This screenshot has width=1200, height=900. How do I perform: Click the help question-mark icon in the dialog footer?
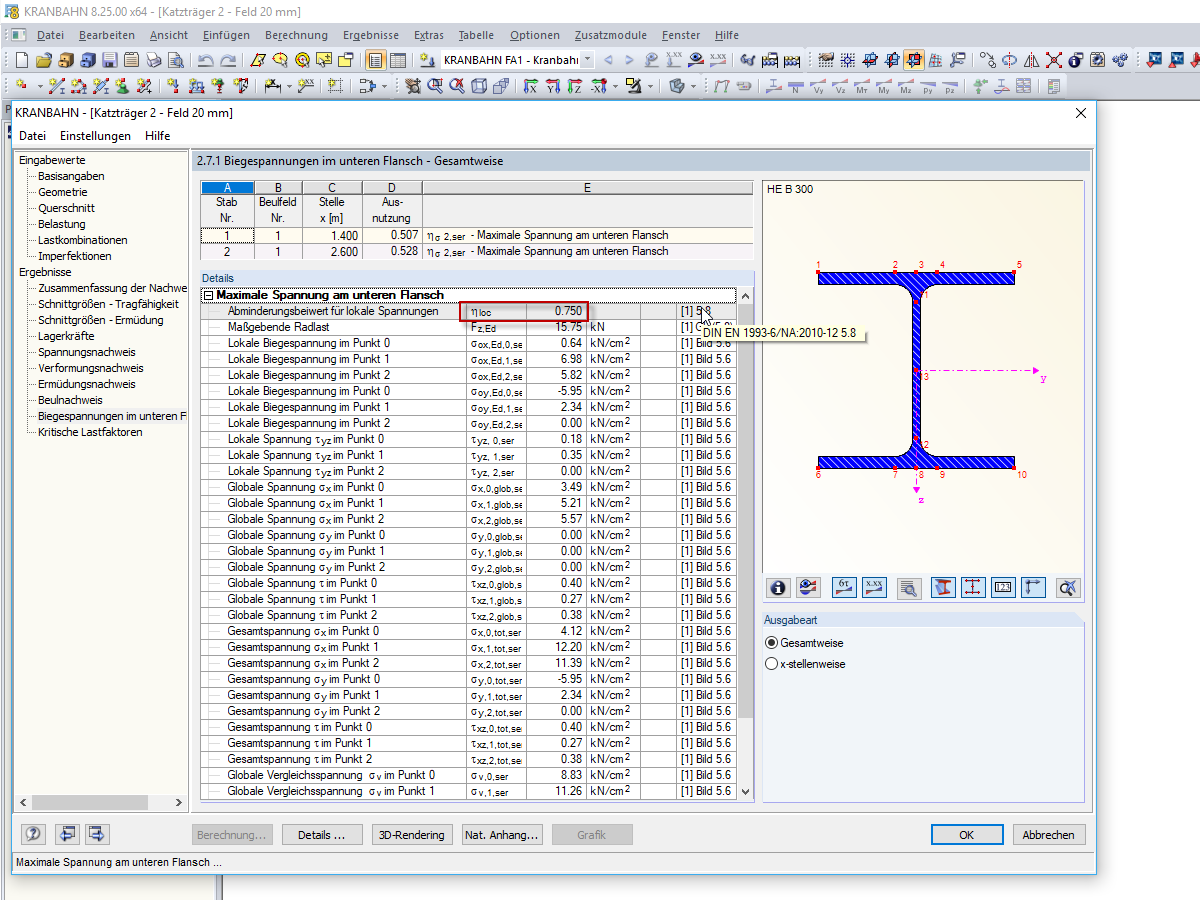[34, 834]
